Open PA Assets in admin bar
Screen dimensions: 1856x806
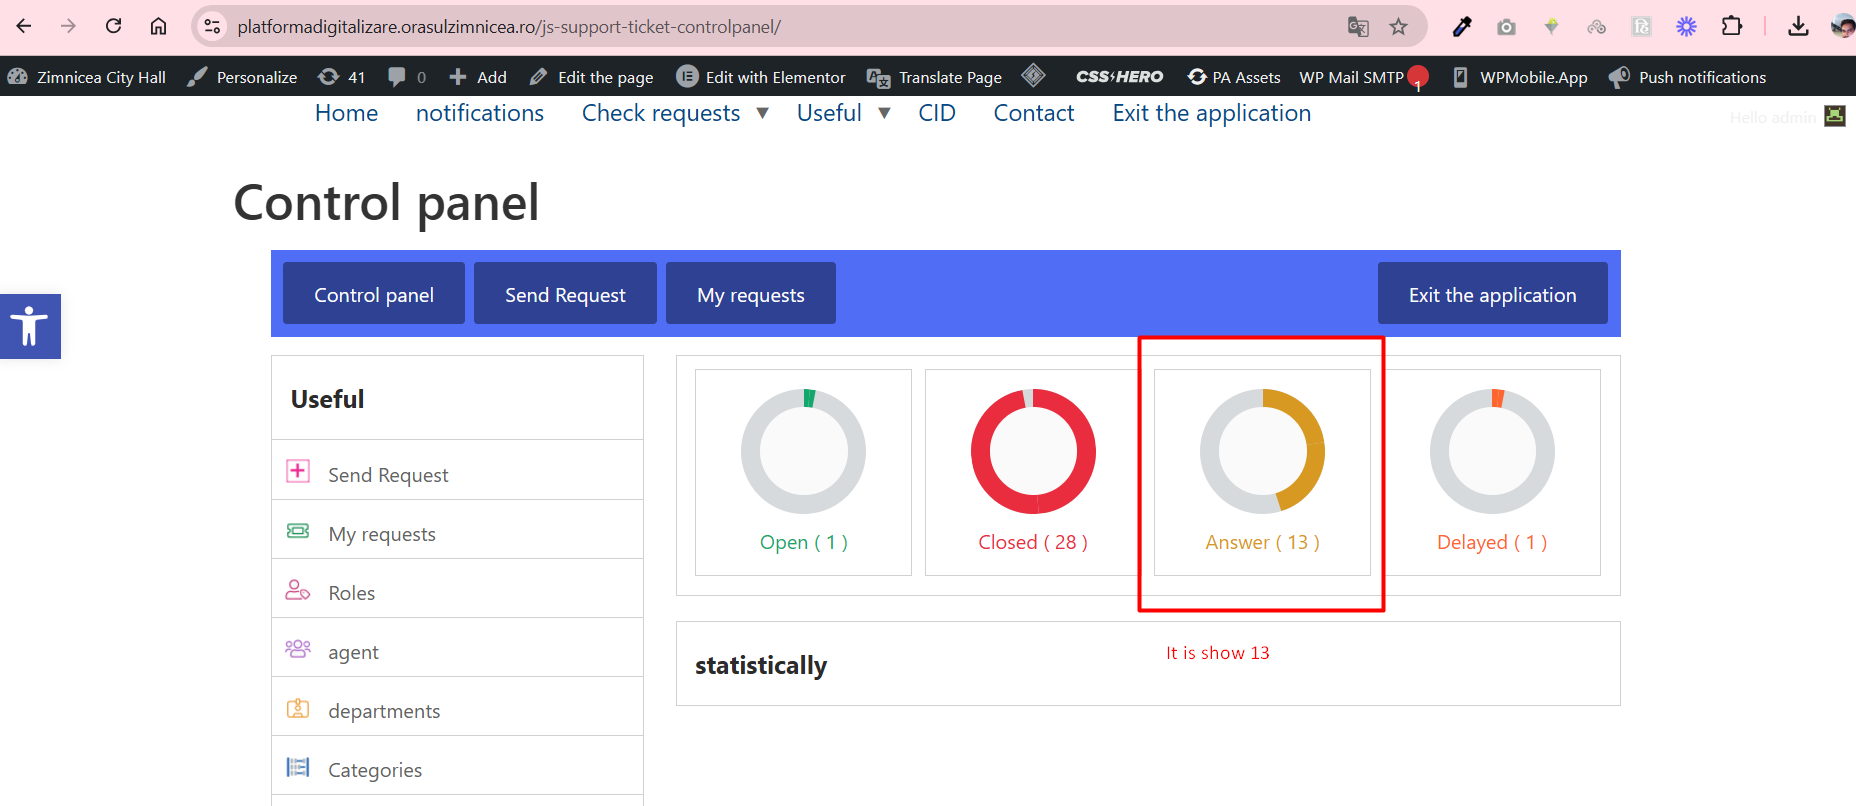click(1233, 77)
